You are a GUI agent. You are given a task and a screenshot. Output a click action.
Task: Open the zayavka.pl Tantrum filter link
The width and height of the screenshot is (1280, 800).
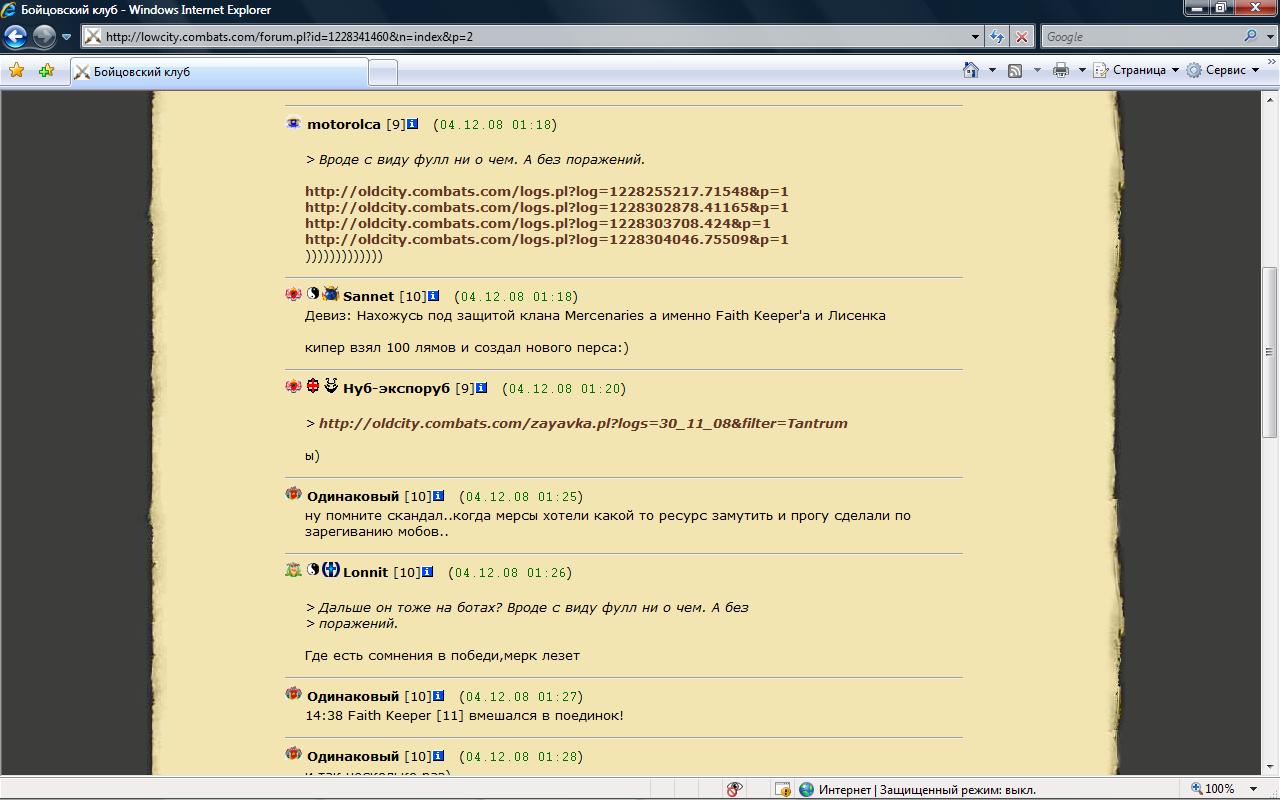click(x=583, y=423)
